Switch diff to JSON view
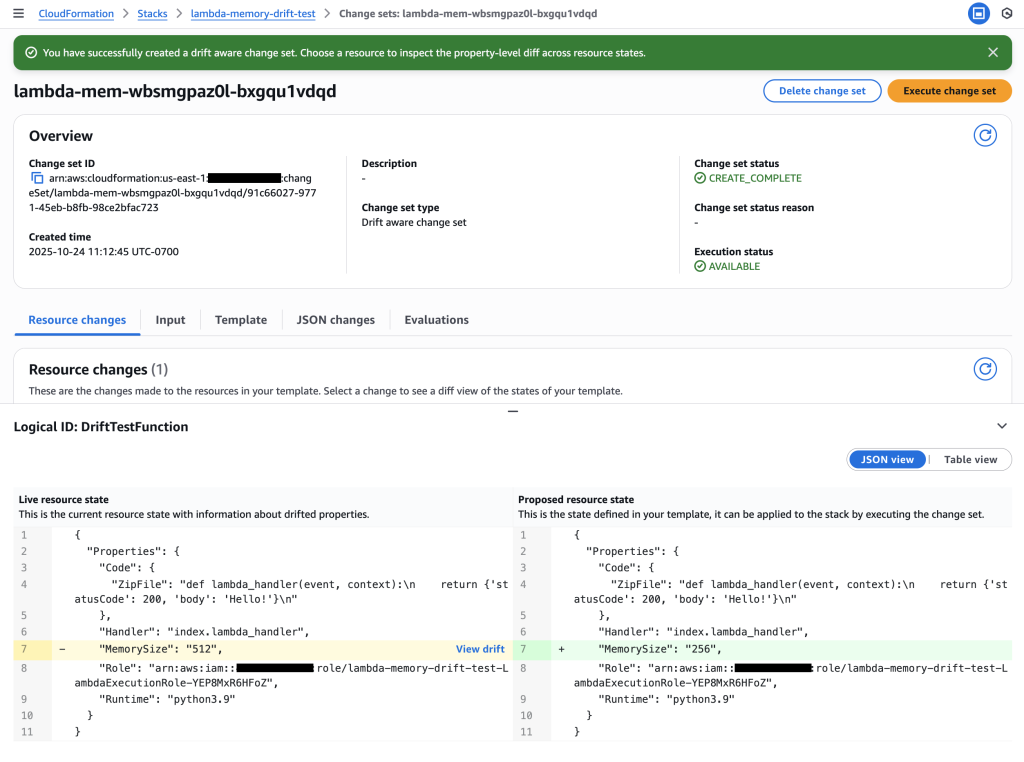 click(x=887, y=459)
